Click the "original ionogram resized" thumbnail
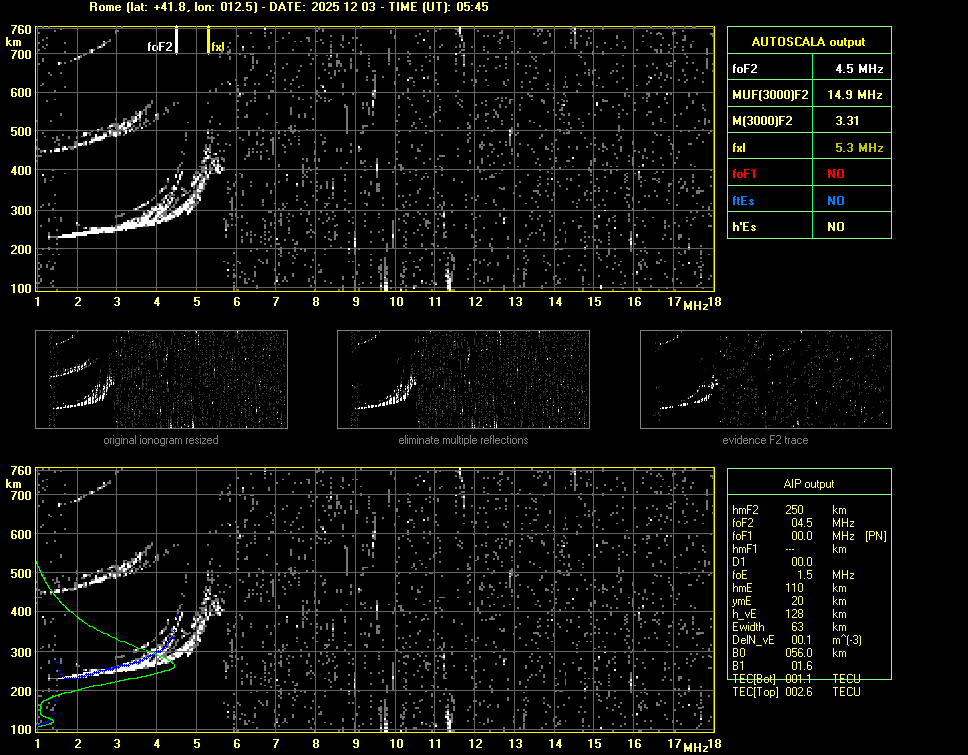 (161, 379)
